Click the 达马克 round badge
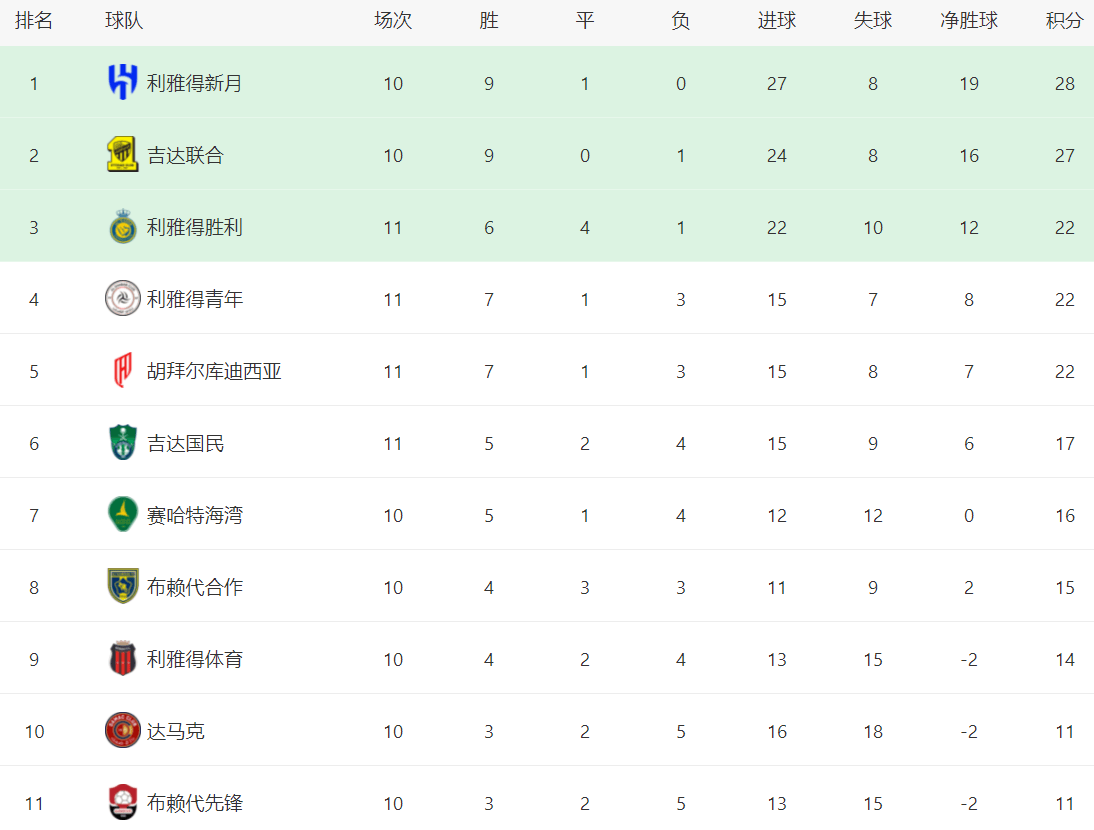Screen dimensions: 1094x830 pyautogui.click(x=123, y=730)
